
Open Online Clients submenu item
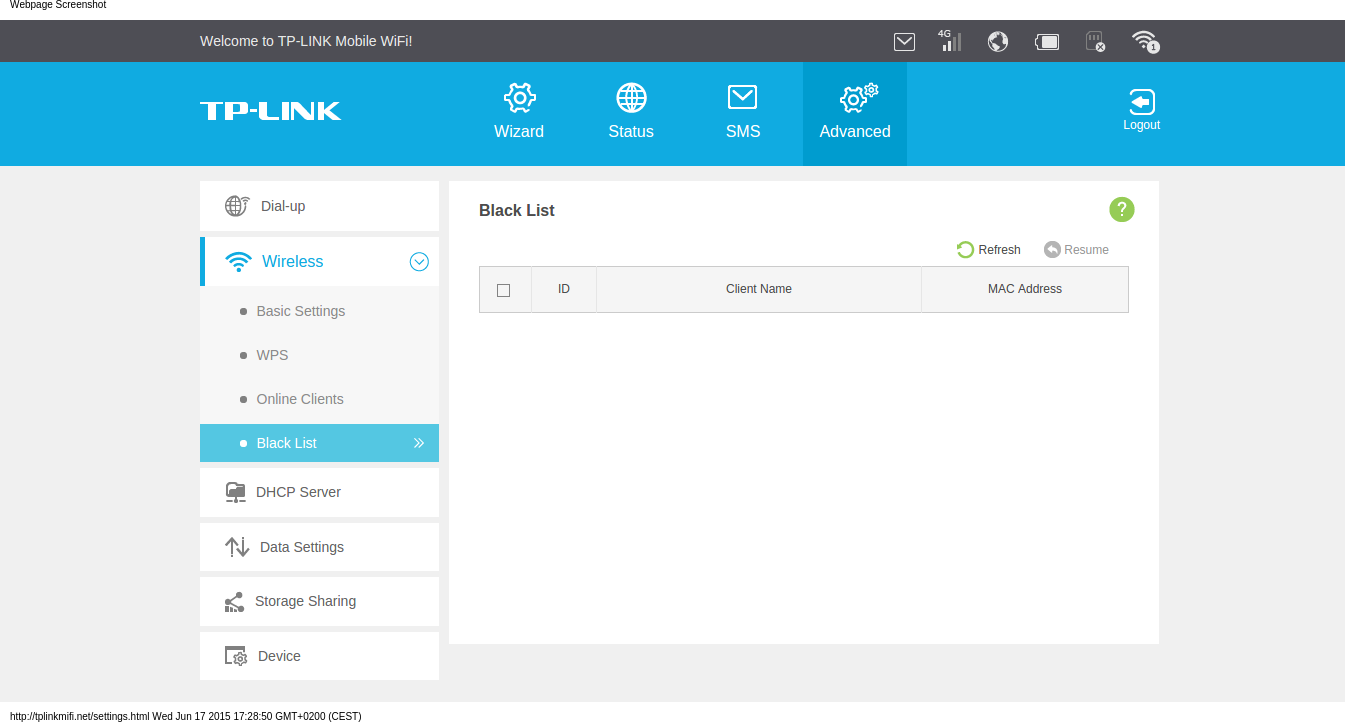[x=300, y=399]
